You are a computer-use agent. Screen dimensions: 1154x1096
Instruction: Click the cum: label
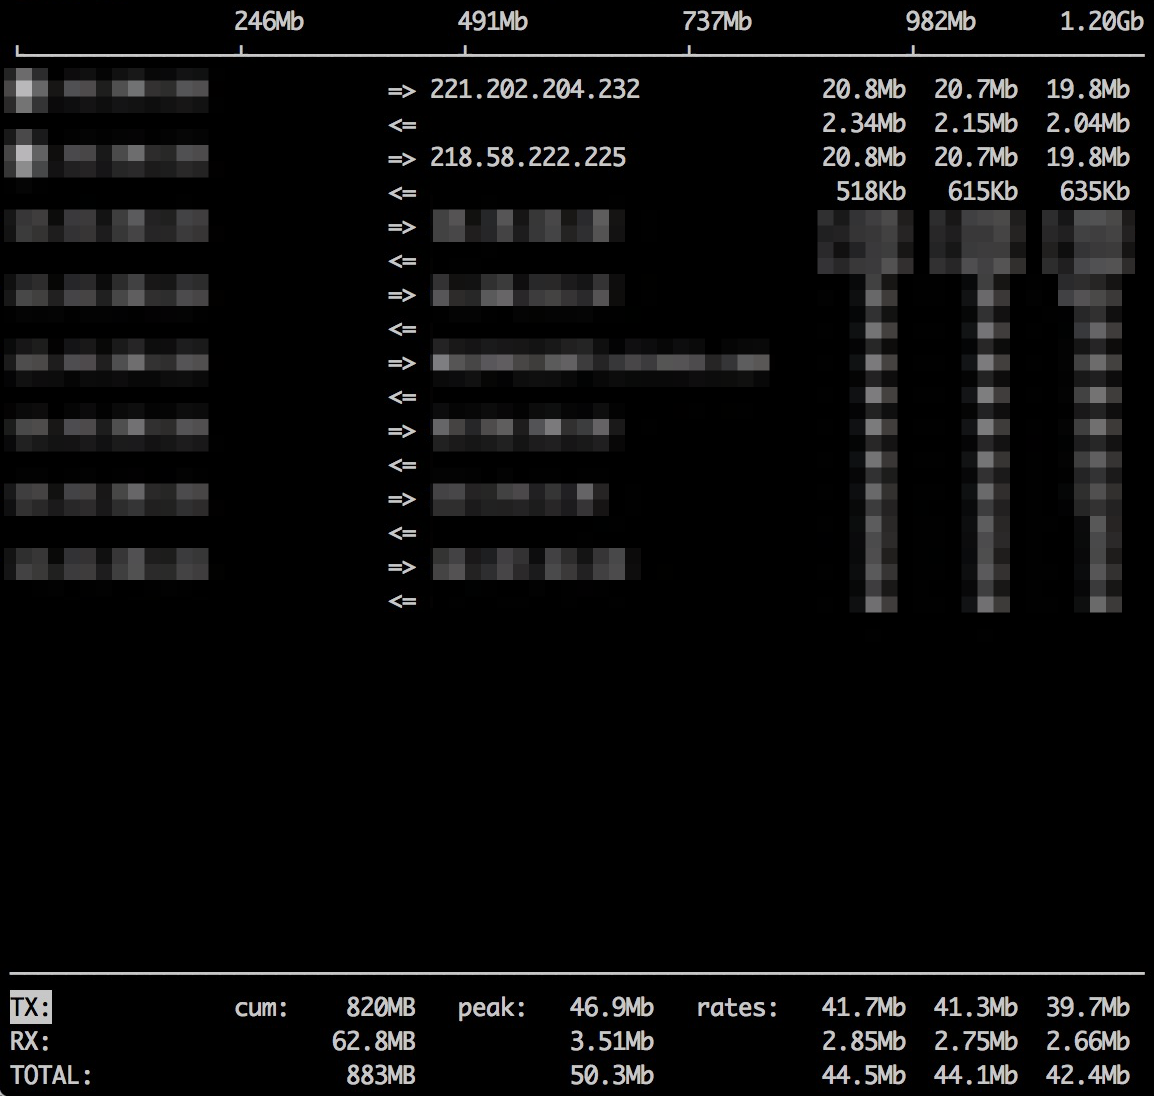coord(261,1008)
